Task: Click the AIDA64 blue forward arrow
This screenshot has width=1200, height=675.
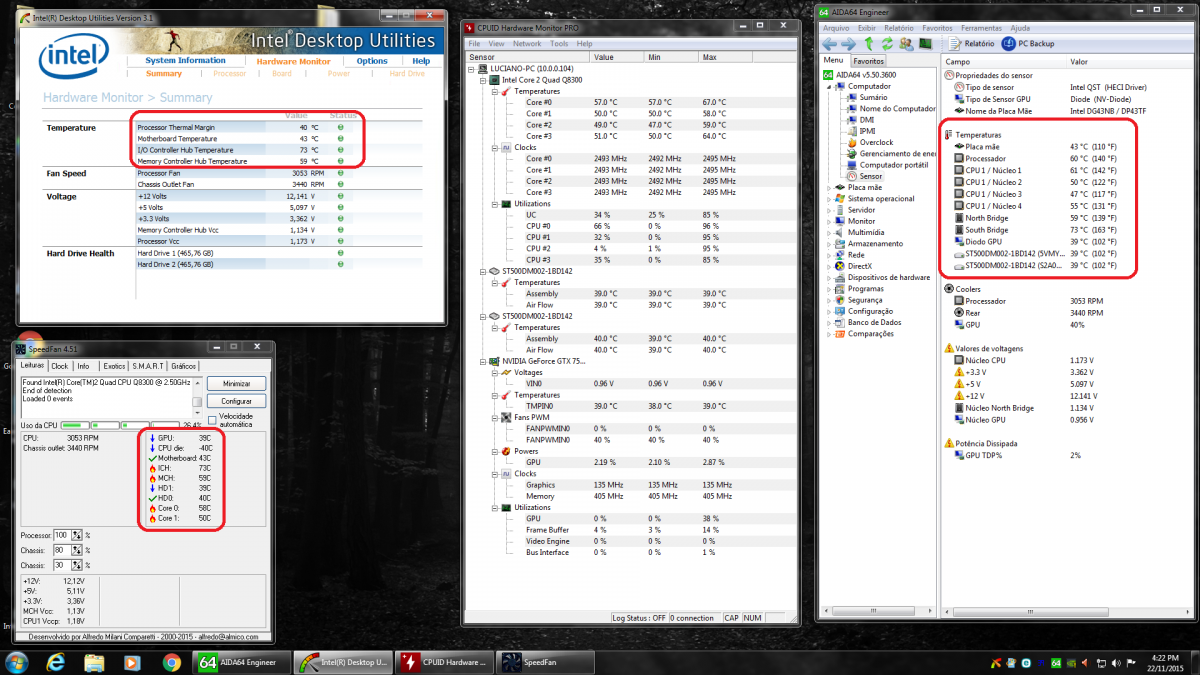Action: [848, 44]
